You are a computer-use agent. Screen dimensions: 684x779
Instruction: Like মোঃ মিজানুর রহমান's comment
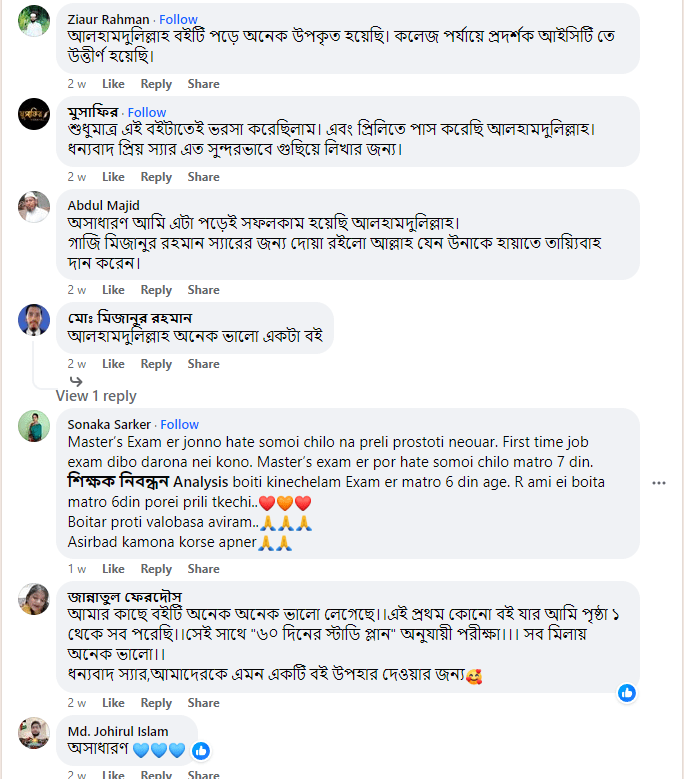pyautogui.click(x=113, y=364)
